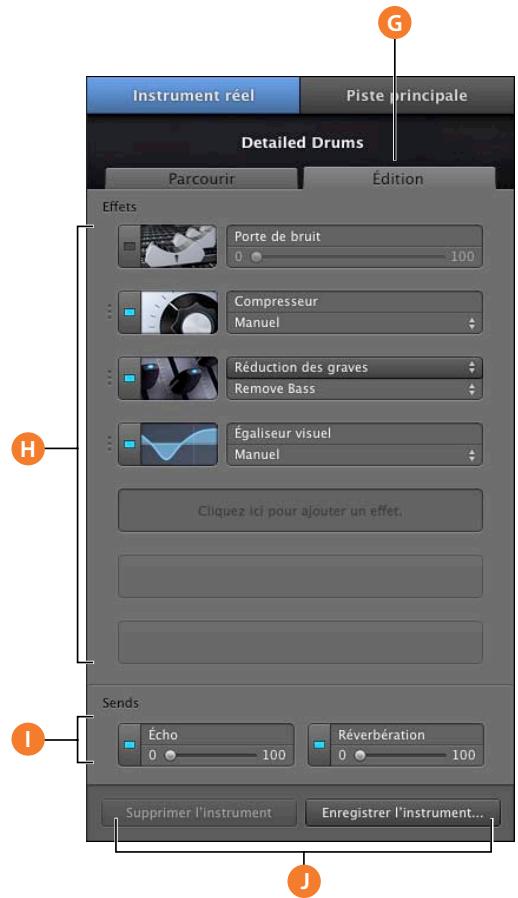
Task: Open the Réduction des graves effect thumbnail
Action: click(x=179, y=379)
